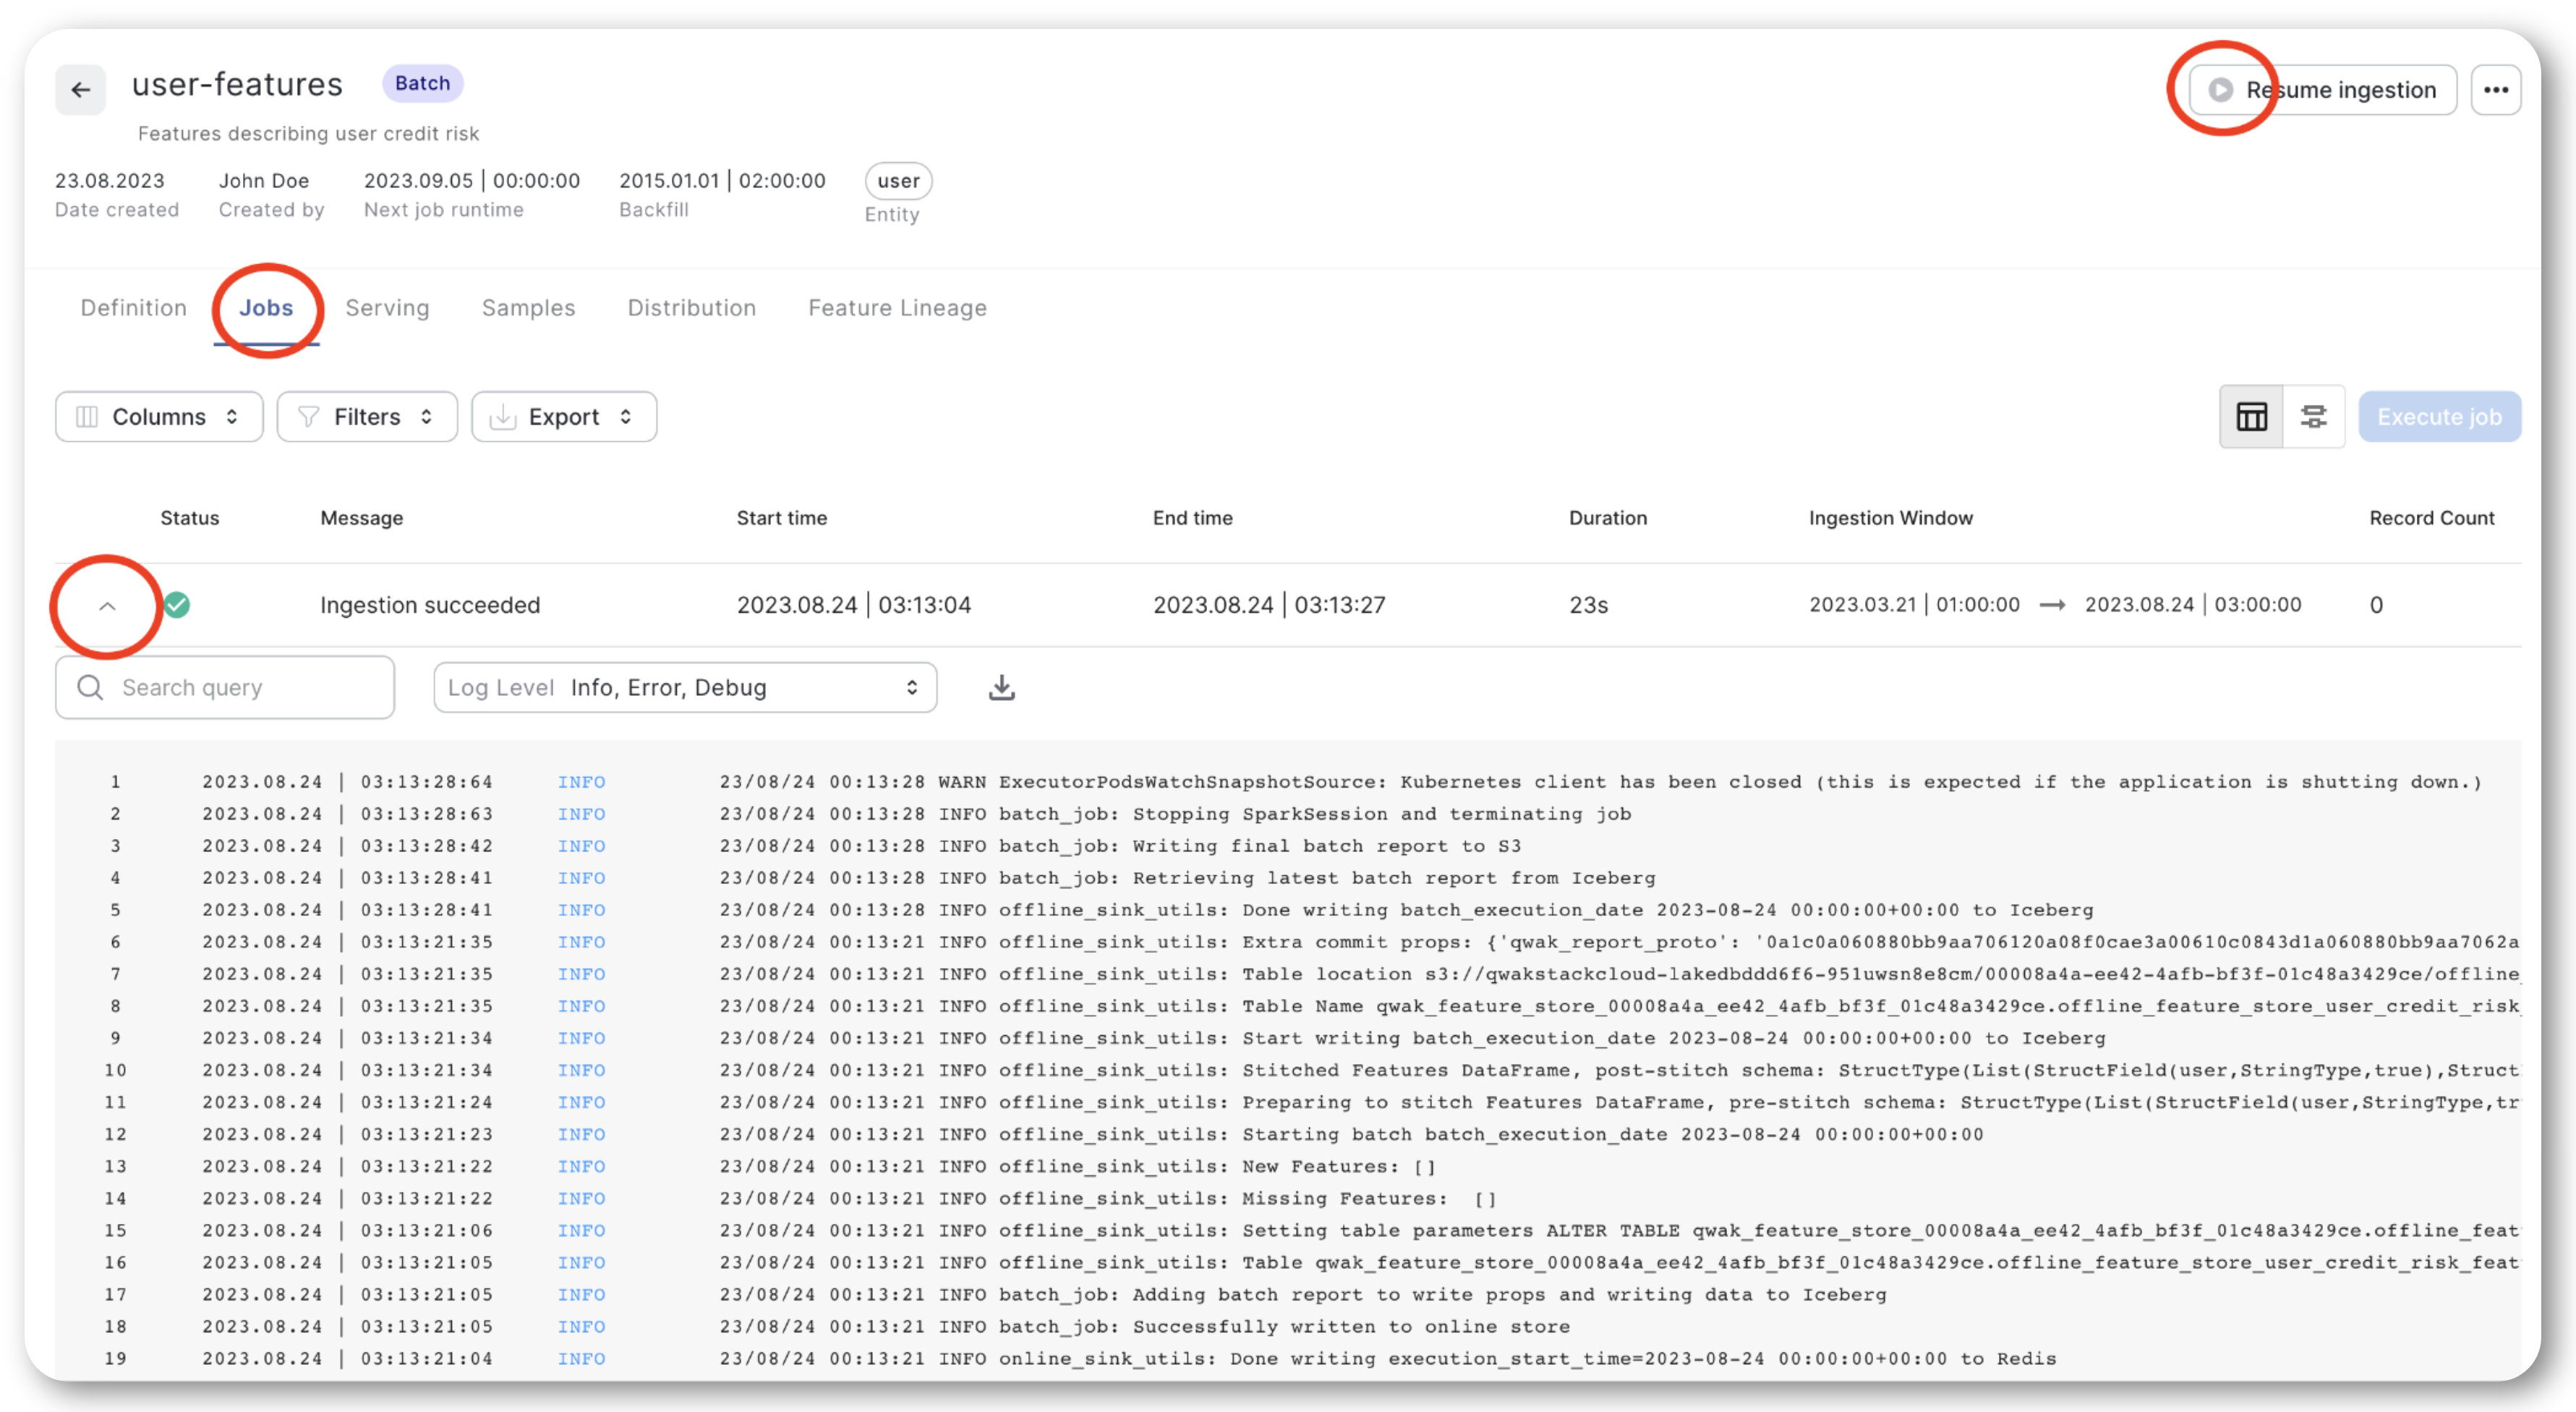Screen dimensions: 2576x1412
Task: Click into the Search query field
Action: pyautogui.click(x=230, y=687)
